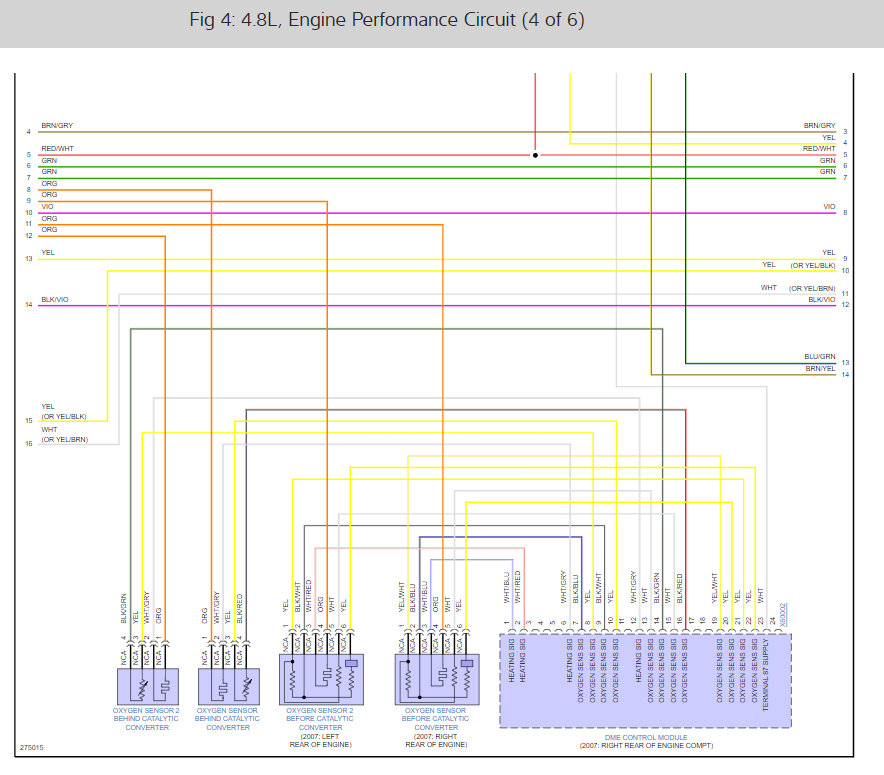884x775 pixels.
Task: Click the splice dot on the RED/WHT wire
Action: tap(535, 155)
